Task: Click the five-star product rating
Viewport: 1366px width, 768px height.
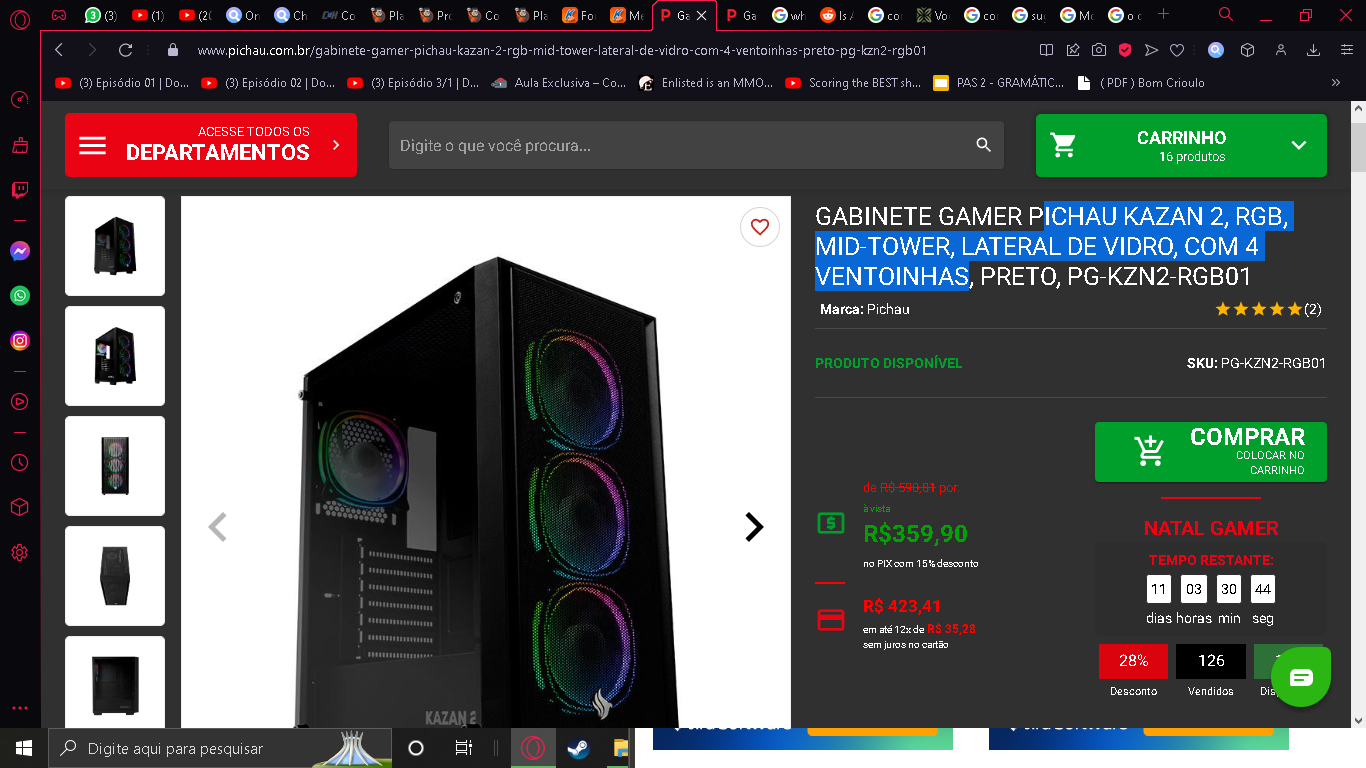Action: click(1259, 309)
